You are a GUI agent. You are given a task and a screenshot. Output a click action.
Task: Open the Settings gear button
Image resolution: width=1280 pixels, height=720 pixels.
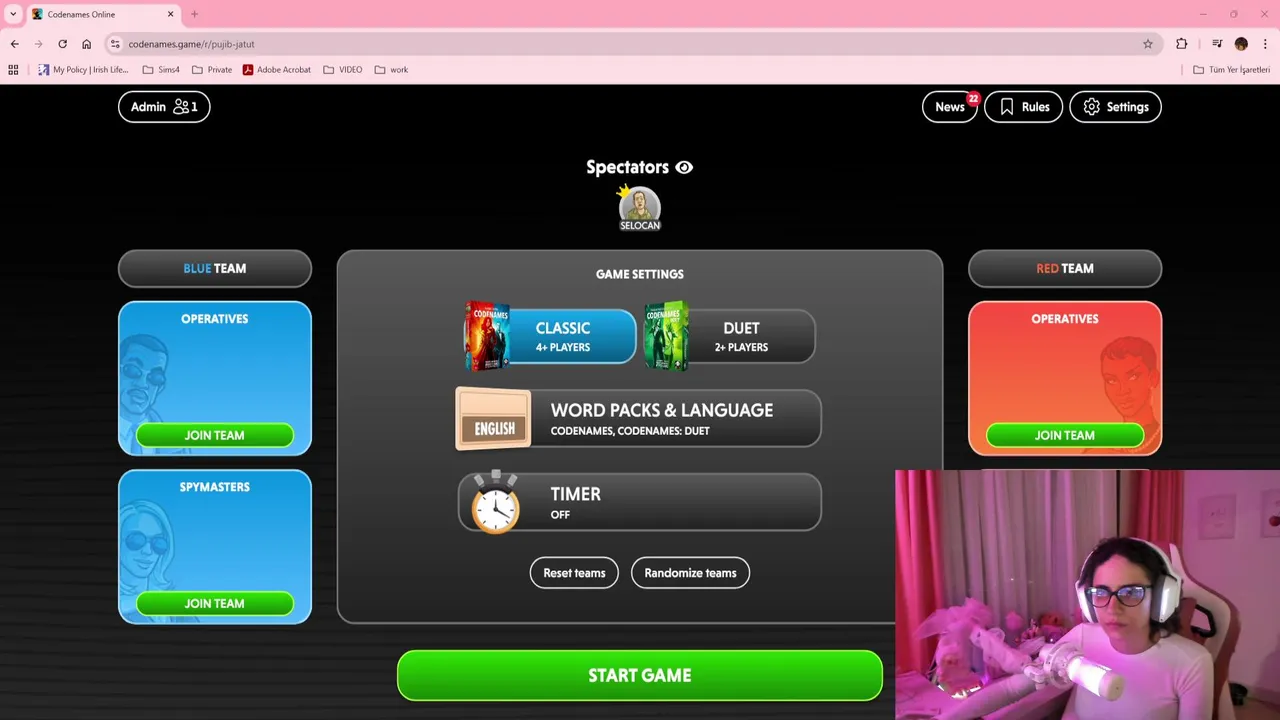point(1115,107)
